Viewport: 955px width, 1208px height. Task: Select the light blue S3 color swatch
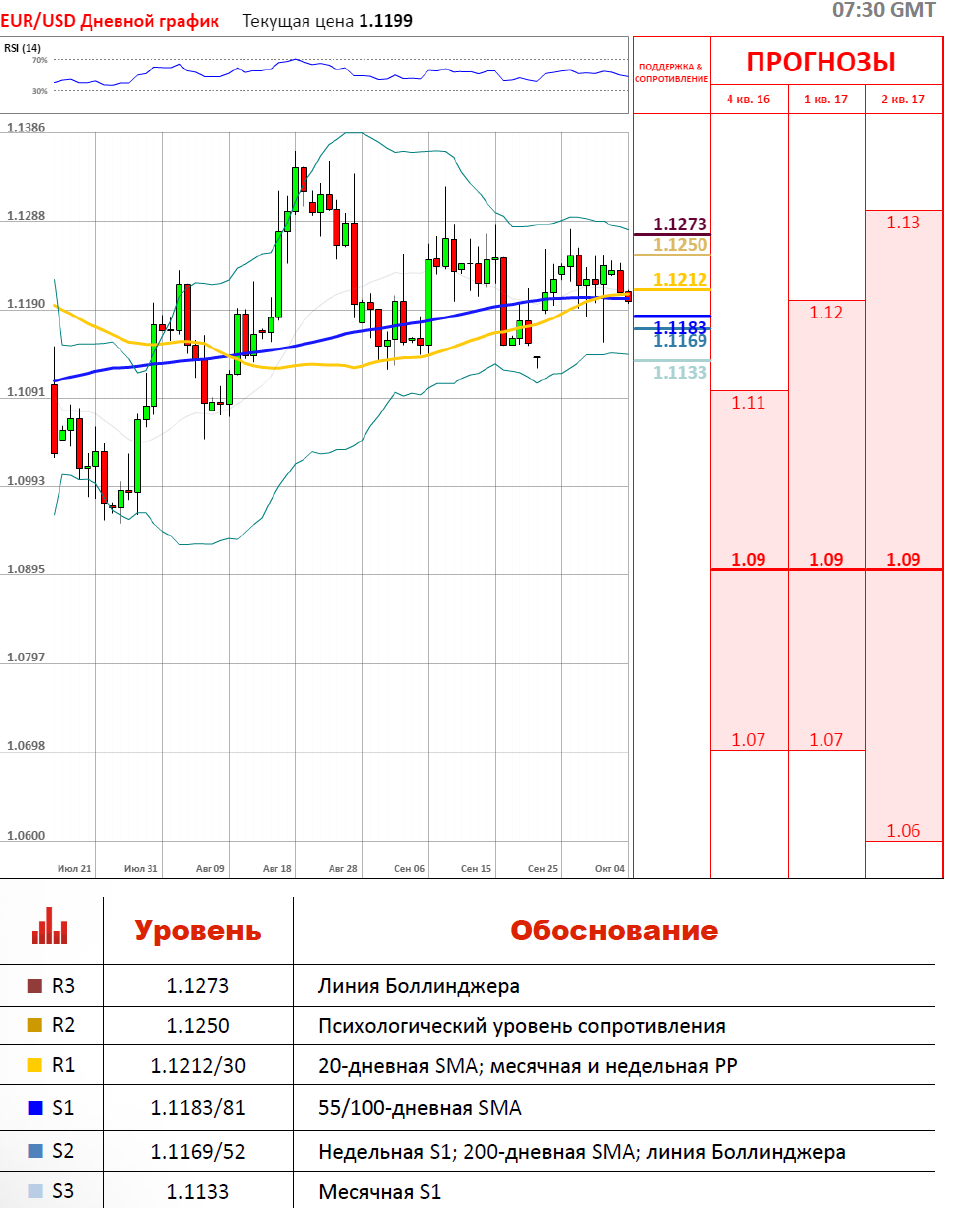point(35,1192)
